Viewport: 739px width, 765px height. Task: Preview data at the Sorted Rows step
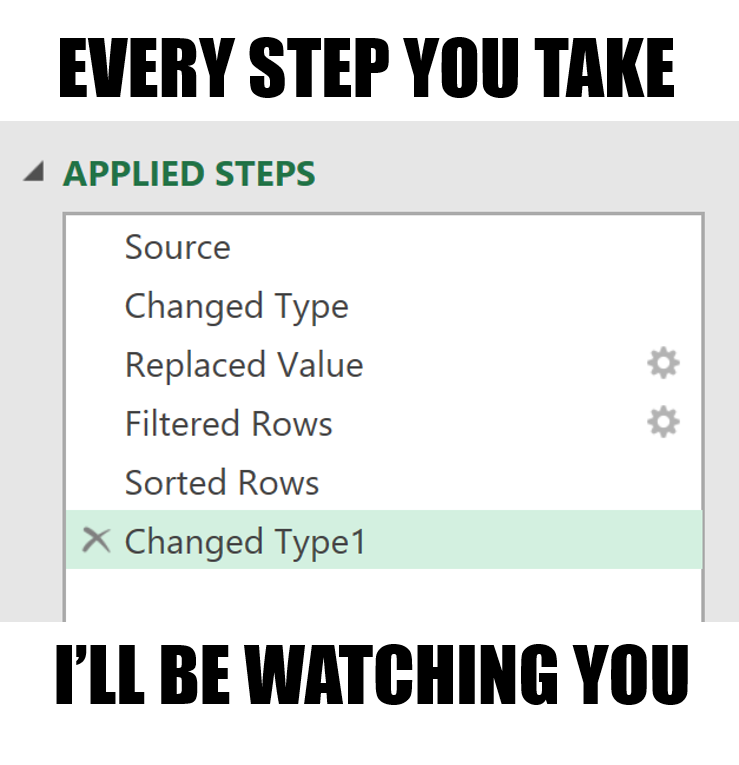[x=221, y=483]
